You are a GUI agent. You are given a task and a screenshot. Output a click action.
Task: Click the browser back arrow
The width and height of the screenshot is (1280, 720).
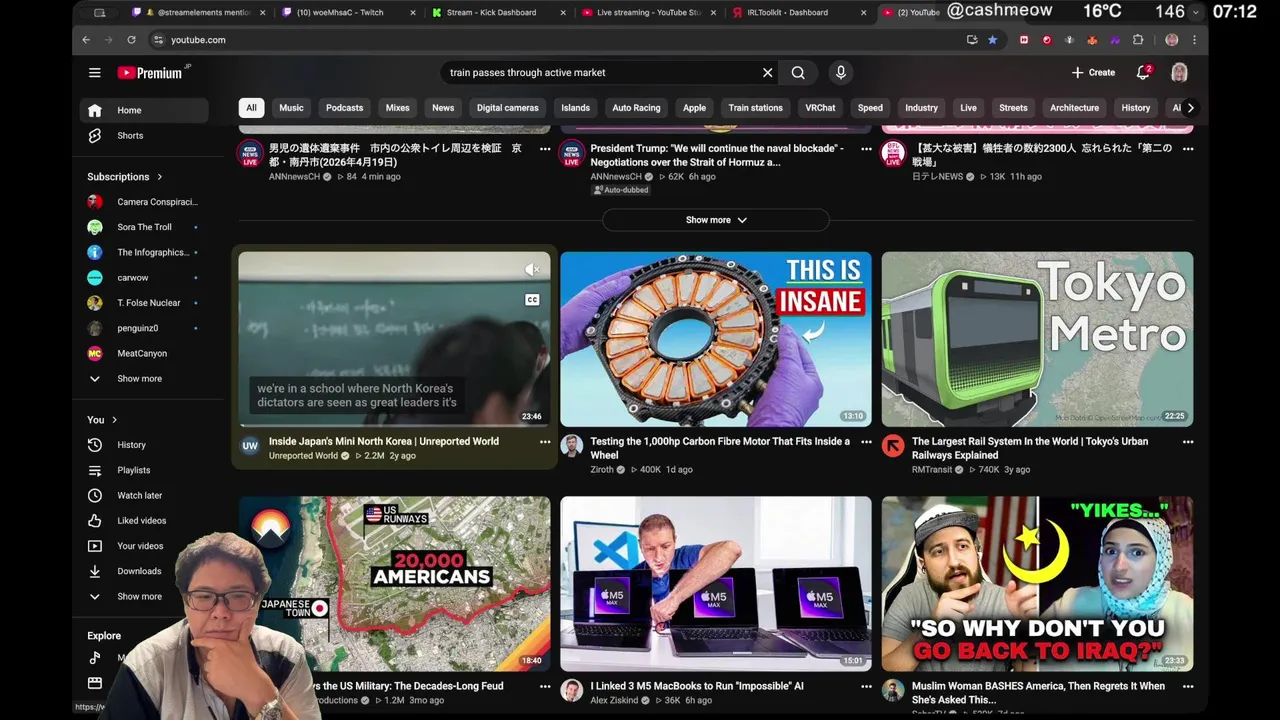(x=86, y=40)
